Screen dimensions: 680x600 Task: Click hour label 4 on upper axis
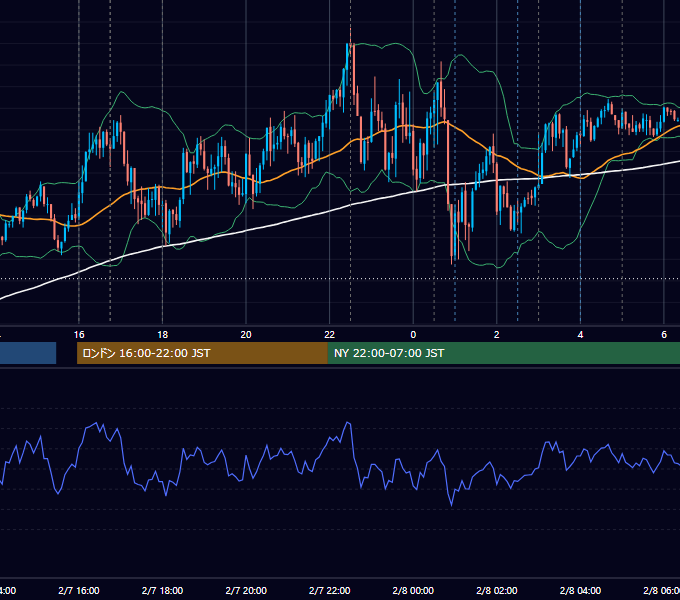tap(580, 335)
